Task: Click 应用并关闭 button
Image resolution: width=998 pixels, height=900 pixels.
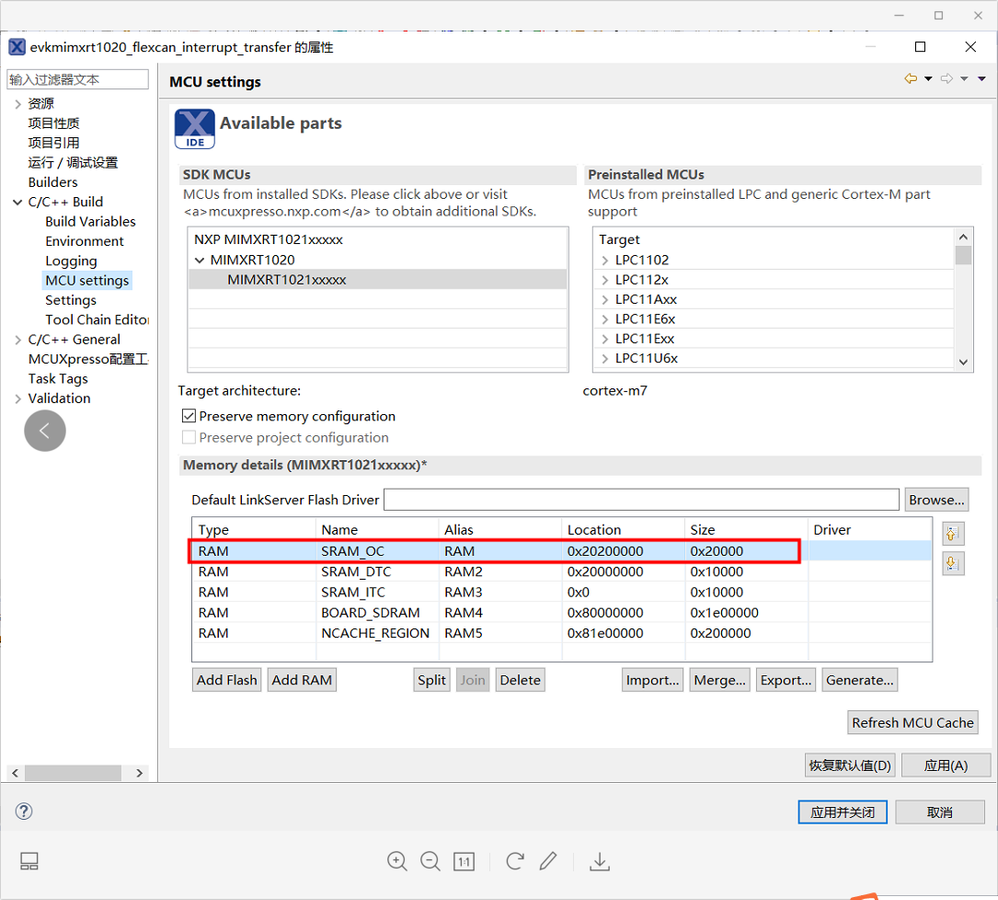Action: point(842,812)
